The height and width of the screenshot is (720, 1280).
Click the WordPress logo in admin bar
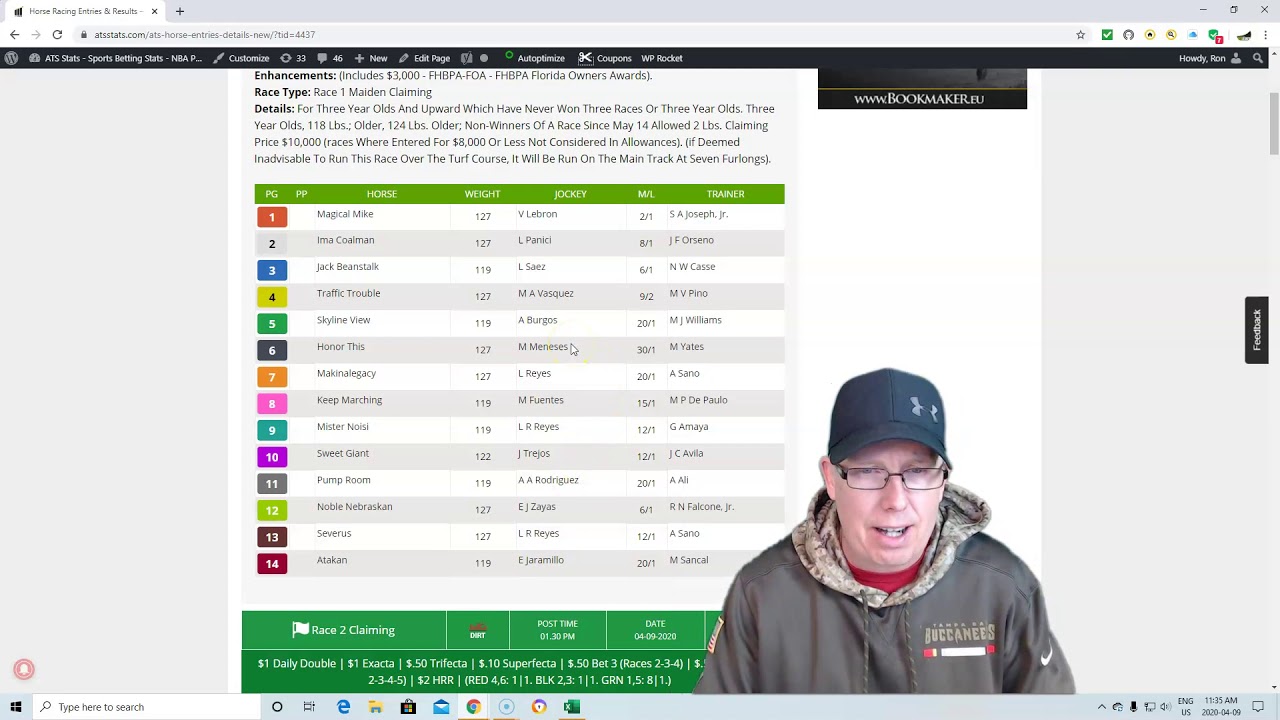(x=11, y=58)
